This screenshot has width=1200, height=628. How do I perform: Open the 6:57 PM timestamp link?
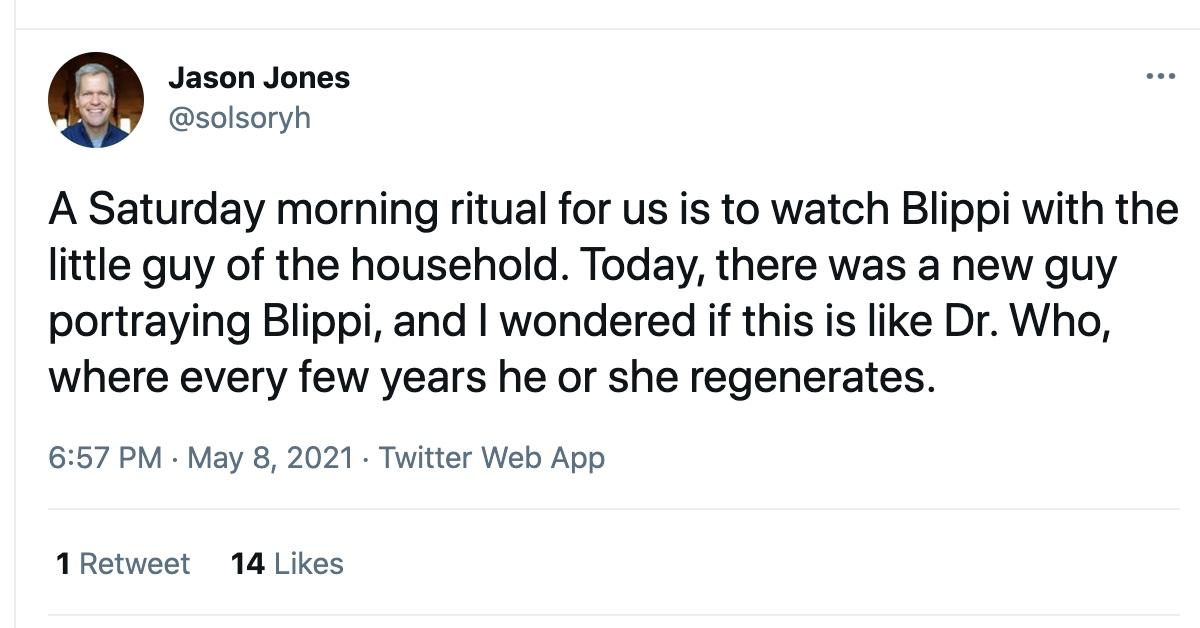coord(104,458)
